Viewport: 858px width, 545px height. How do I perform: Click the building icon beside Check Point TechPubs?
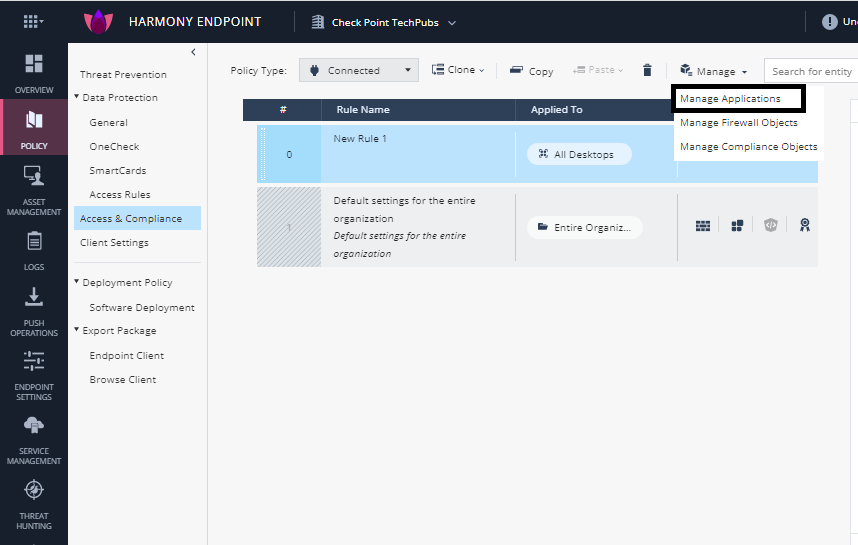pyautogui.click(x=317, y=22)
